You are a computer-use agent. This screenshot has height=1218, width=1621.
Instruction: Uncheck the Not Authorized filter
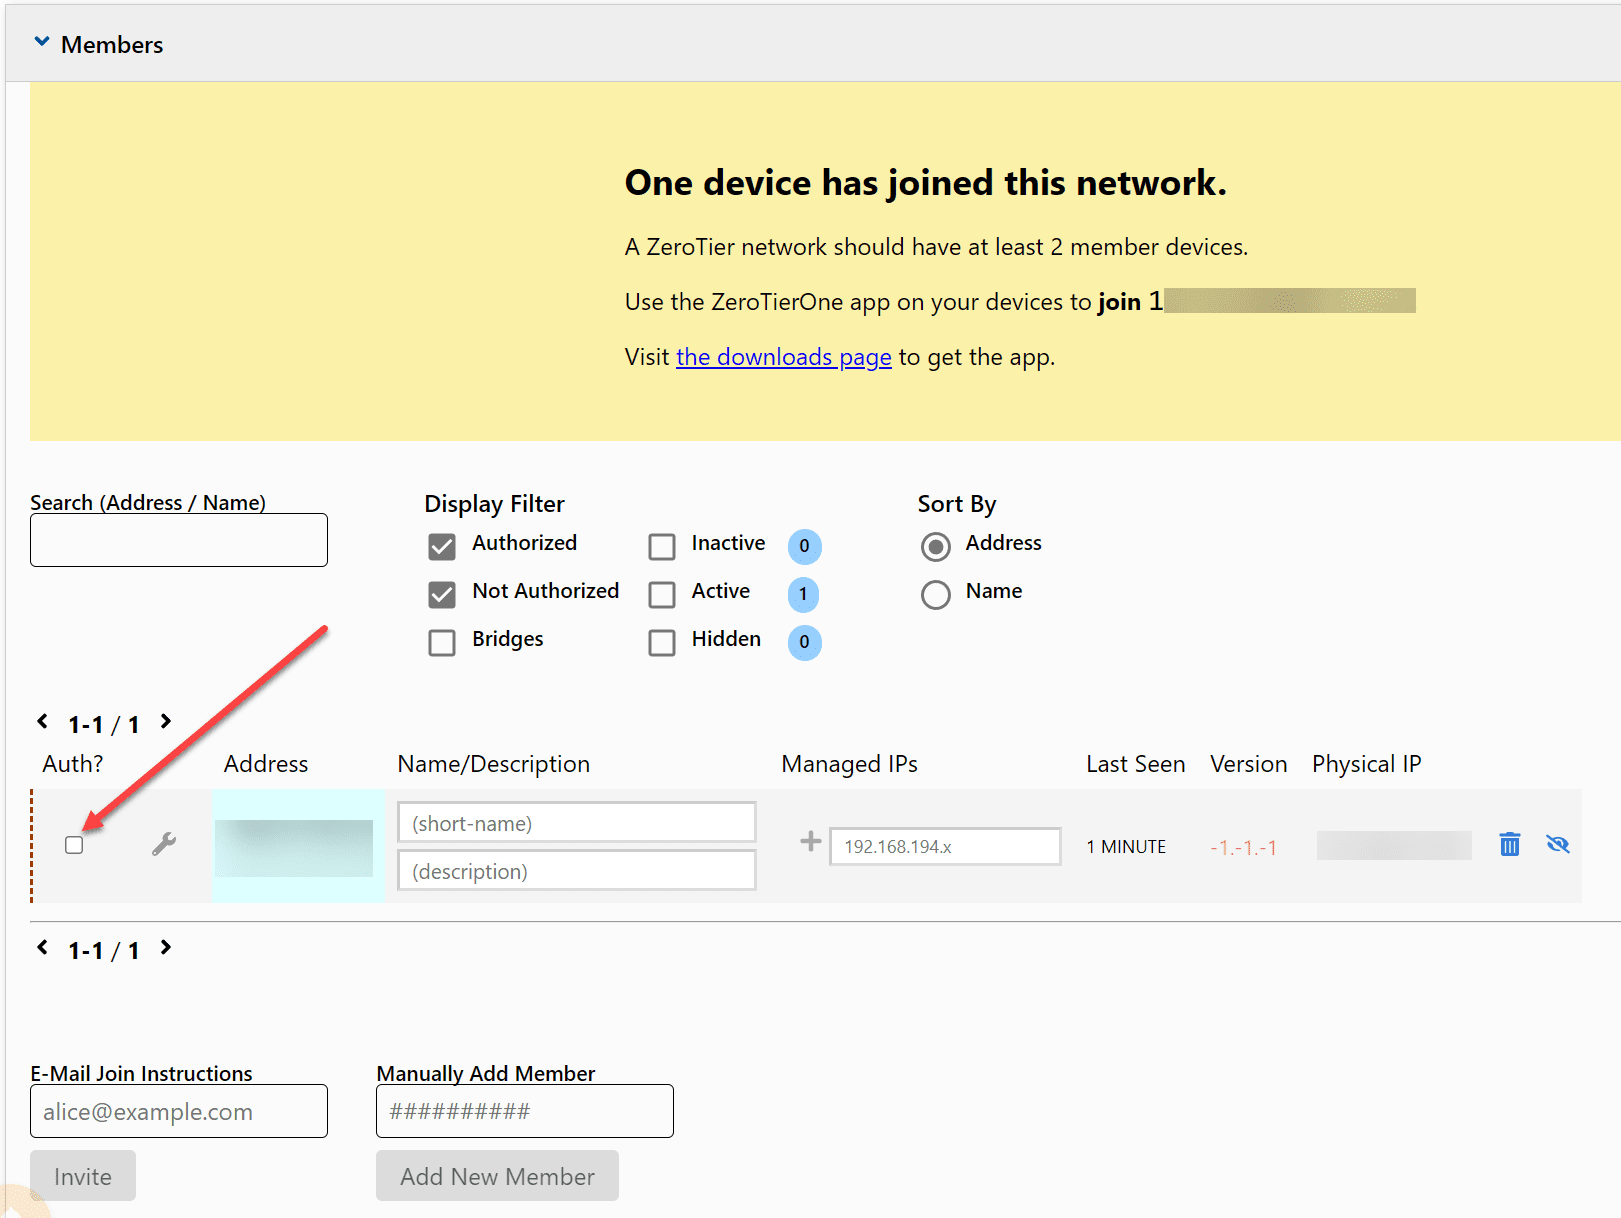[x=442, y=594]
